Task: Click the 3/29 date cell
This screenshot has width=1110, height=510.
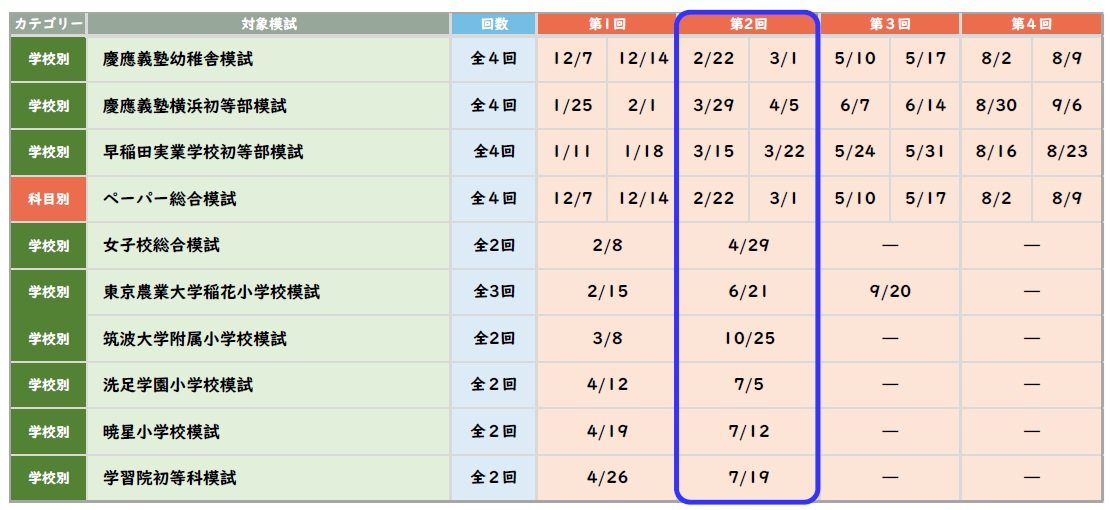Action: coord(713,105)
